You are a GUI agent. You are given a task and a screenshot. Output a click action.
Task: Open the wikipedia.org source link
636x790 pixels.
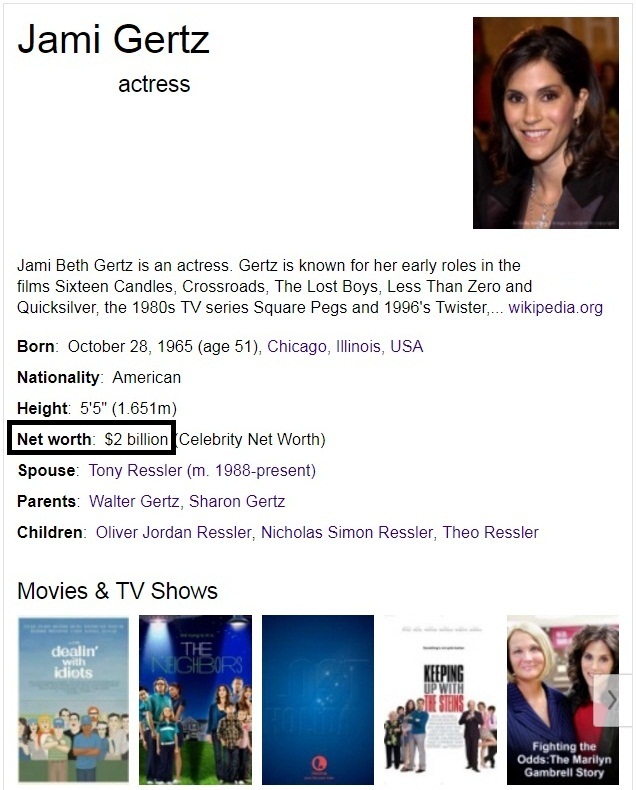tap(555, 307)
